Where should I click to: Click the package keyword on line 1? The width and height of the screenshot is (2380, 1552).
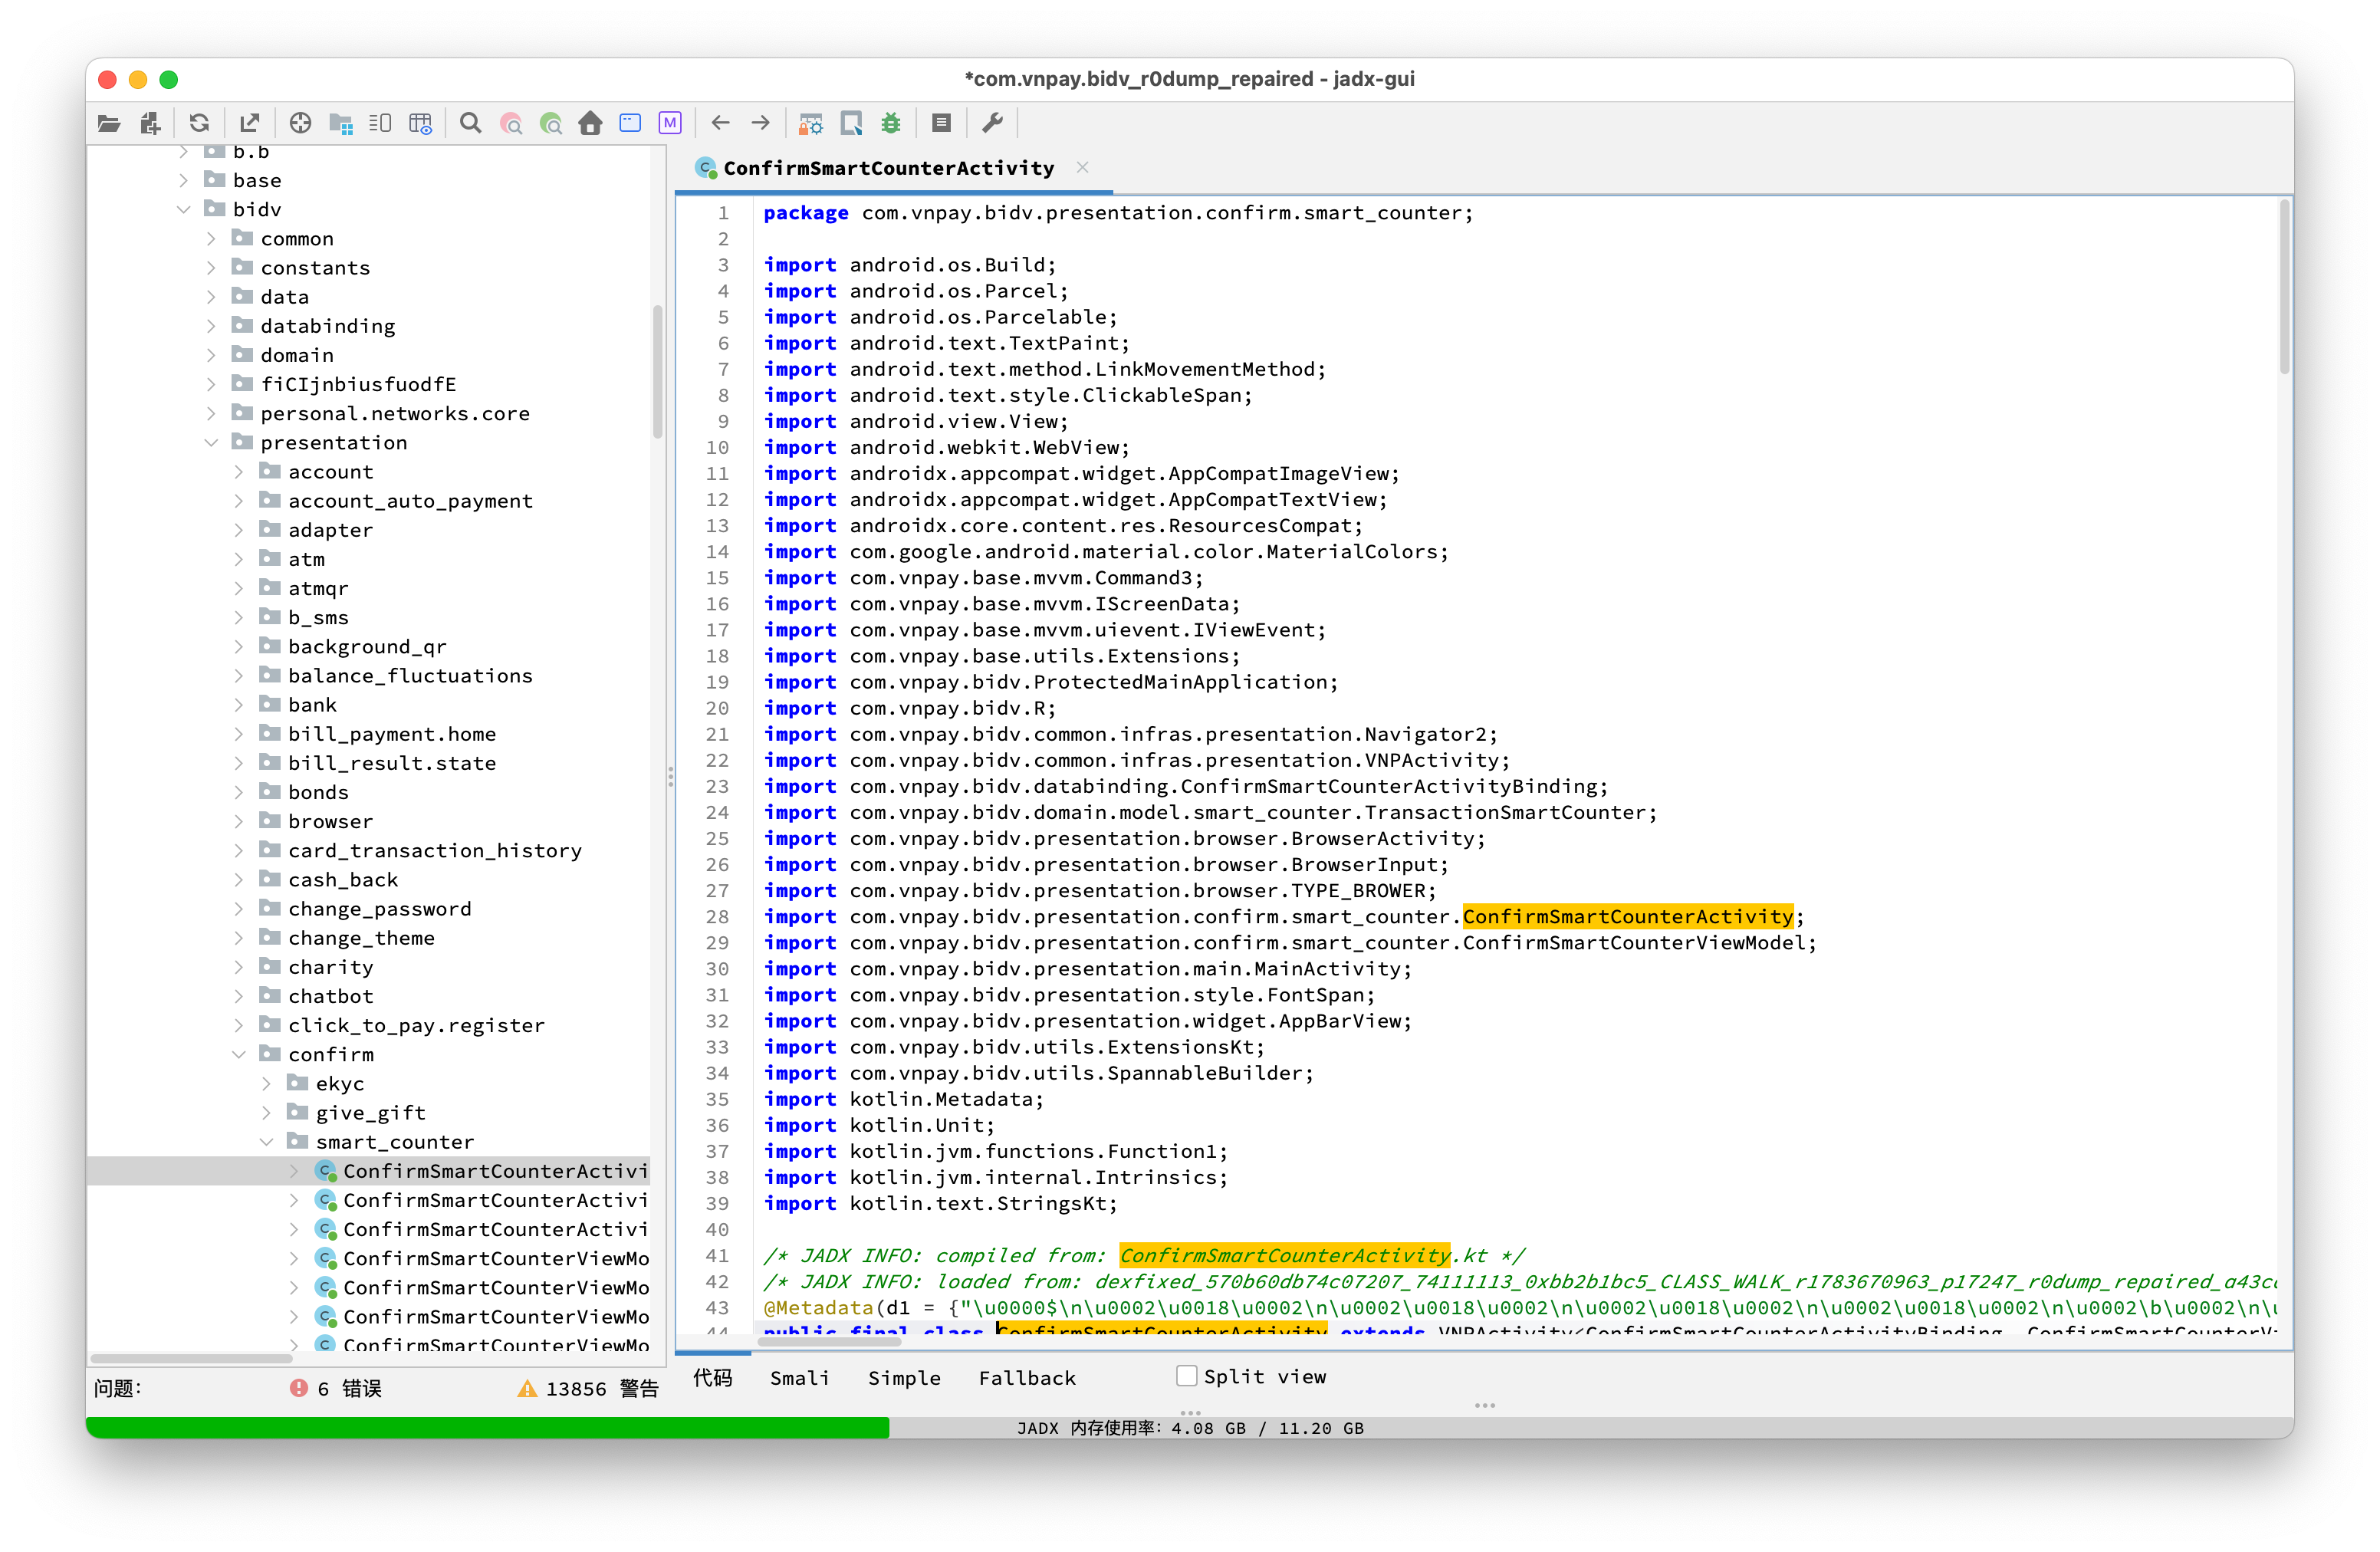pos(805,212)
